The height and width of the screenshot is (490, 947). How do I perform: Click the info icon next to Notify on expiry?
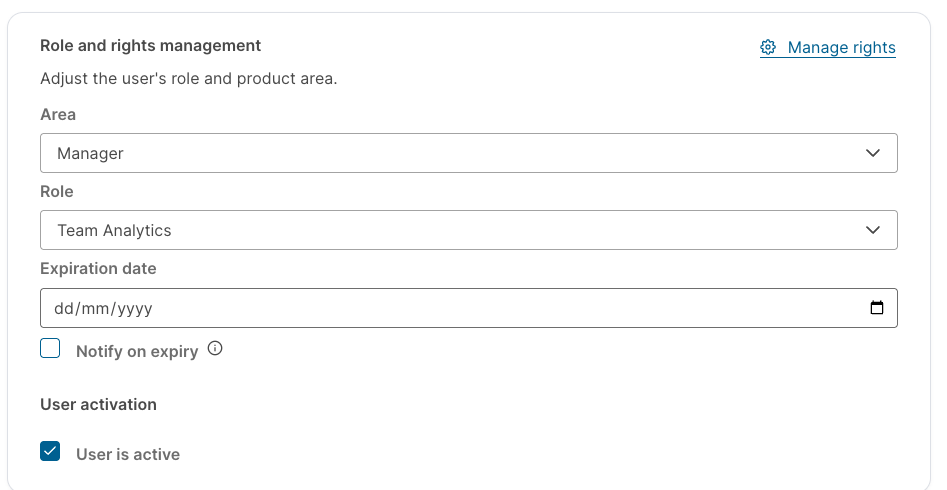pyautogui.click(x=215, y=348)
